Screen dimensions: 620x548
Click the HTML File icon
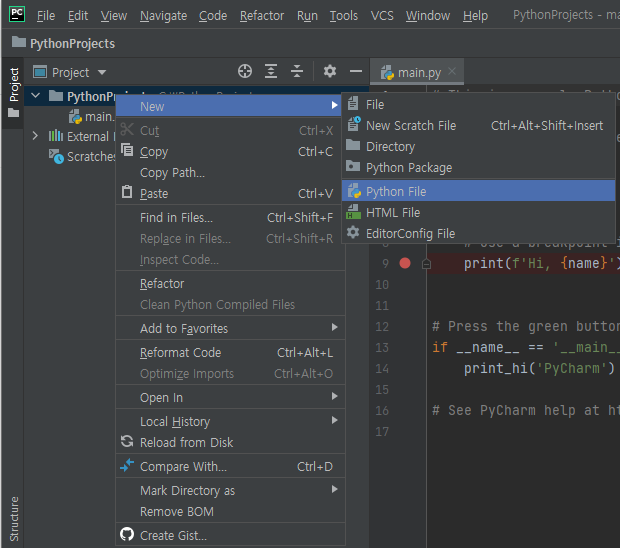pos(353,212)
